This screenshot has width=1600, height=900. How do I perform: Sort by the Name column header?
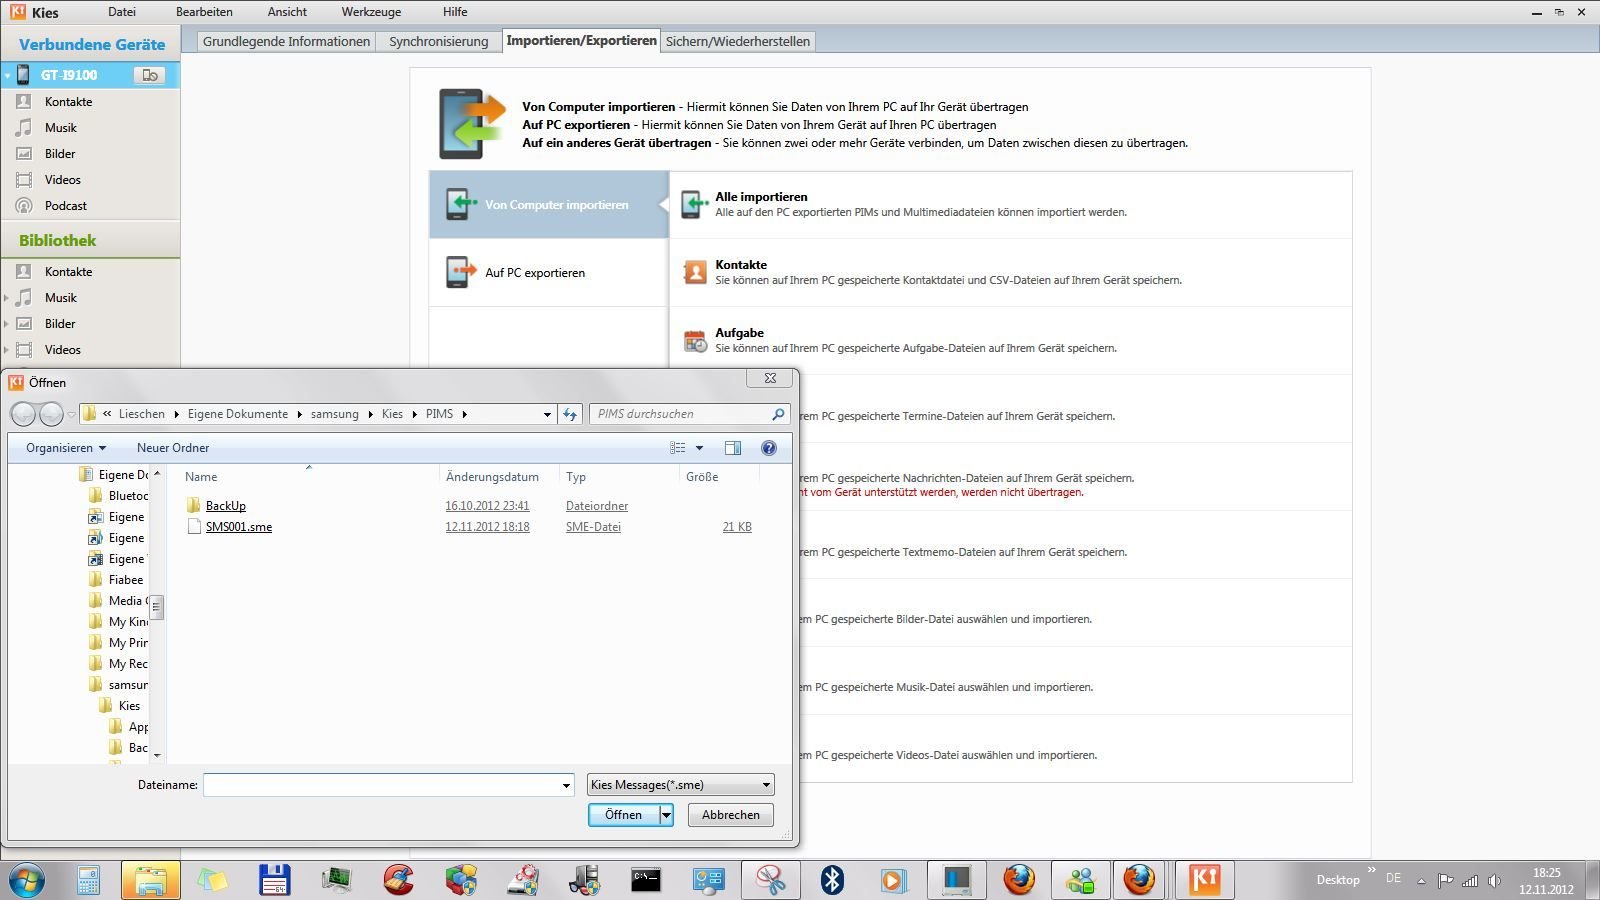(x=201, y=477)
